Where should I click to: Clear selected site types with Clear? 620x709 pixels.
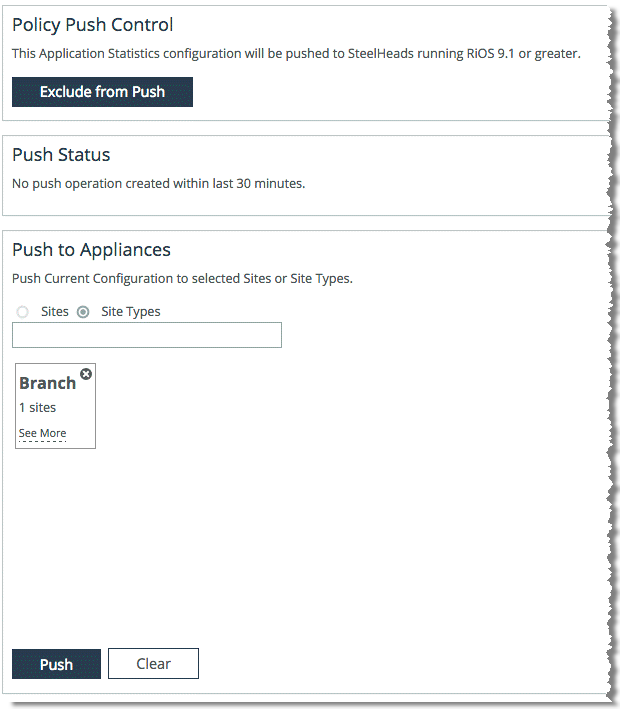(x=153, y=663)
